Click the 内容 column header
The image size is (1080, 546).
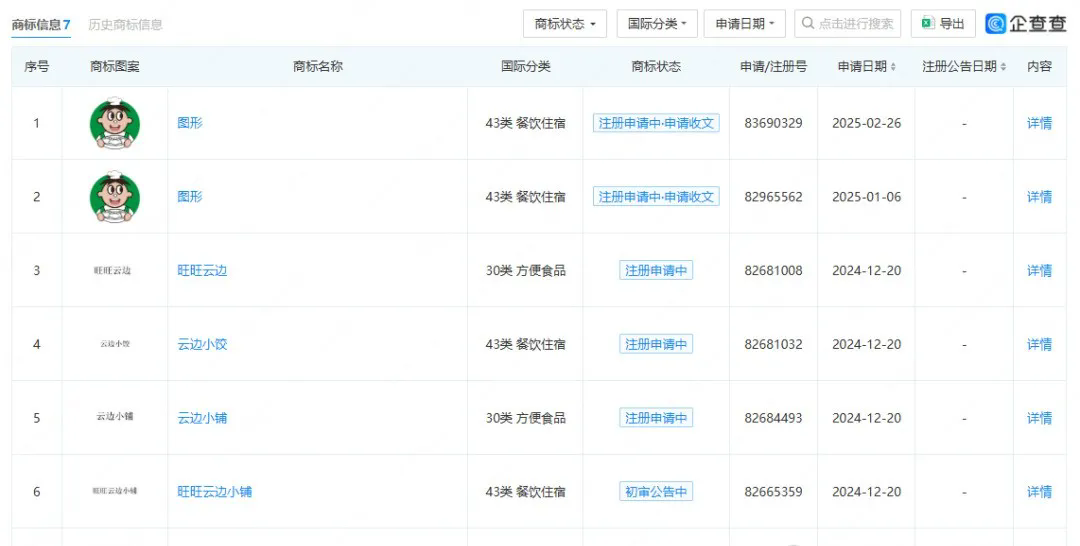coord(1039,67)
